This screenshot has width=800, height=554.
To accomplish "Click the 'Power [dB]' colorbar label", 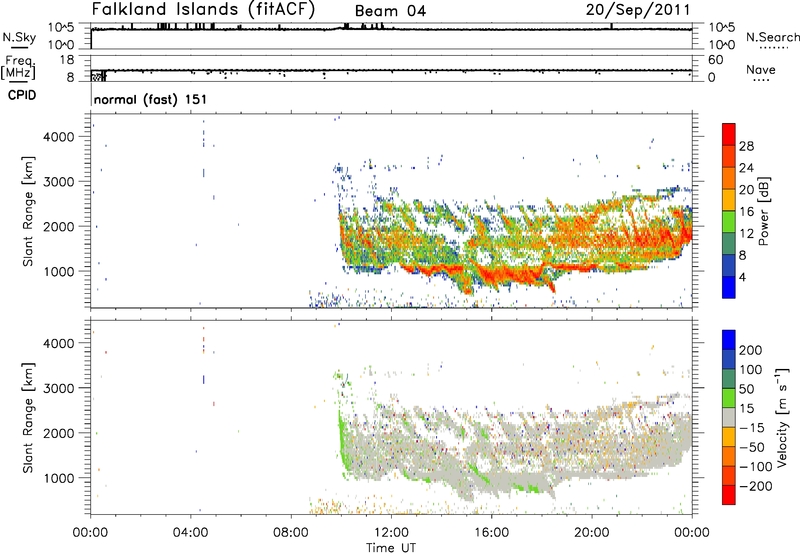I will coord(764,211).
